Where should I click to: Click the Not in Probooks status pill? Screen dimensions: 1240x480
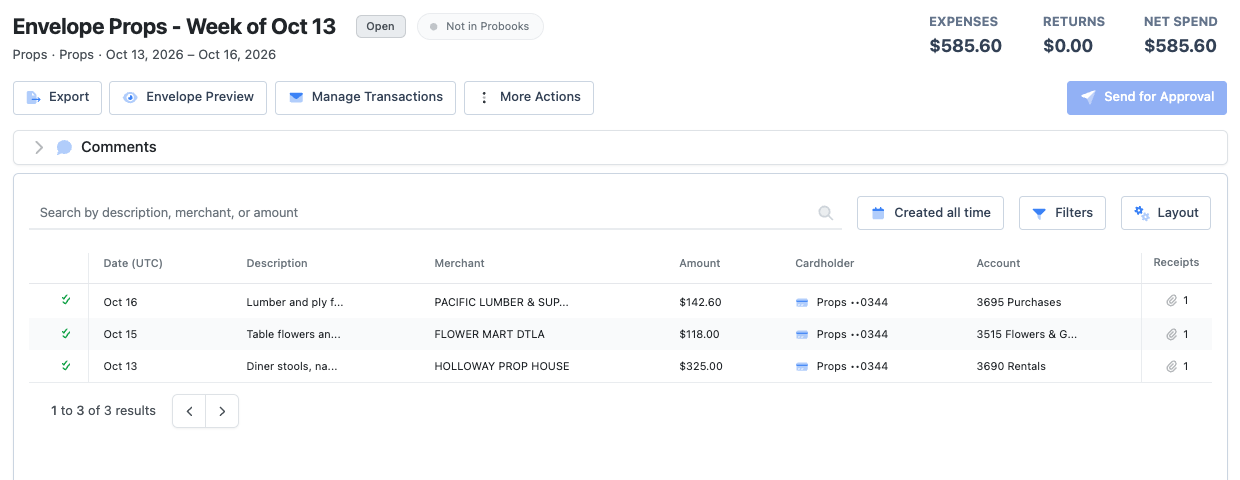tap(480, 27)
